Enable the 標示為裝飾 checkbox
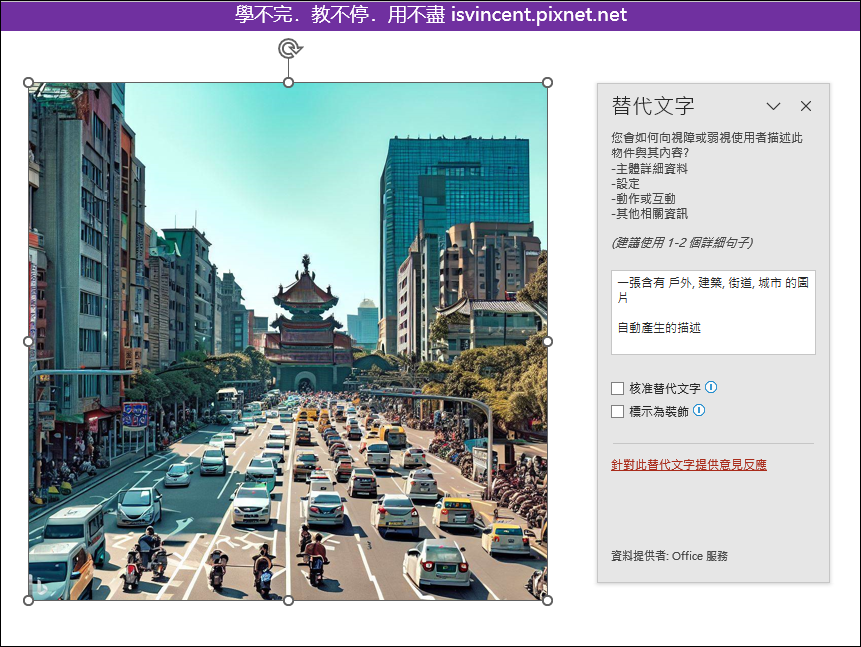The width and height of the screenshot is (861, 647). [x=617, y=411]
